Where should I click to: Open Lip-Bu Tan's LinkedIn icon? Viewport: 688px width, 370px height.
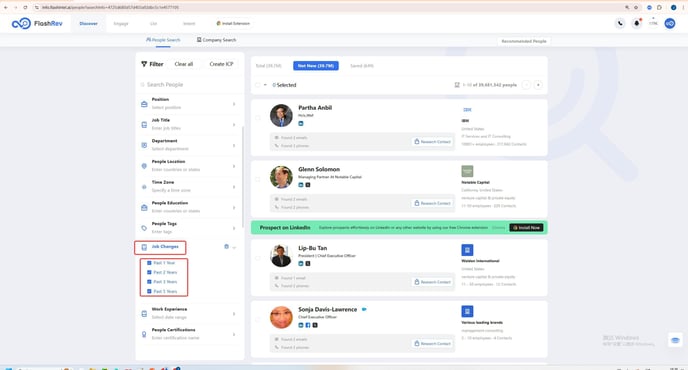[x=301, y=263]
